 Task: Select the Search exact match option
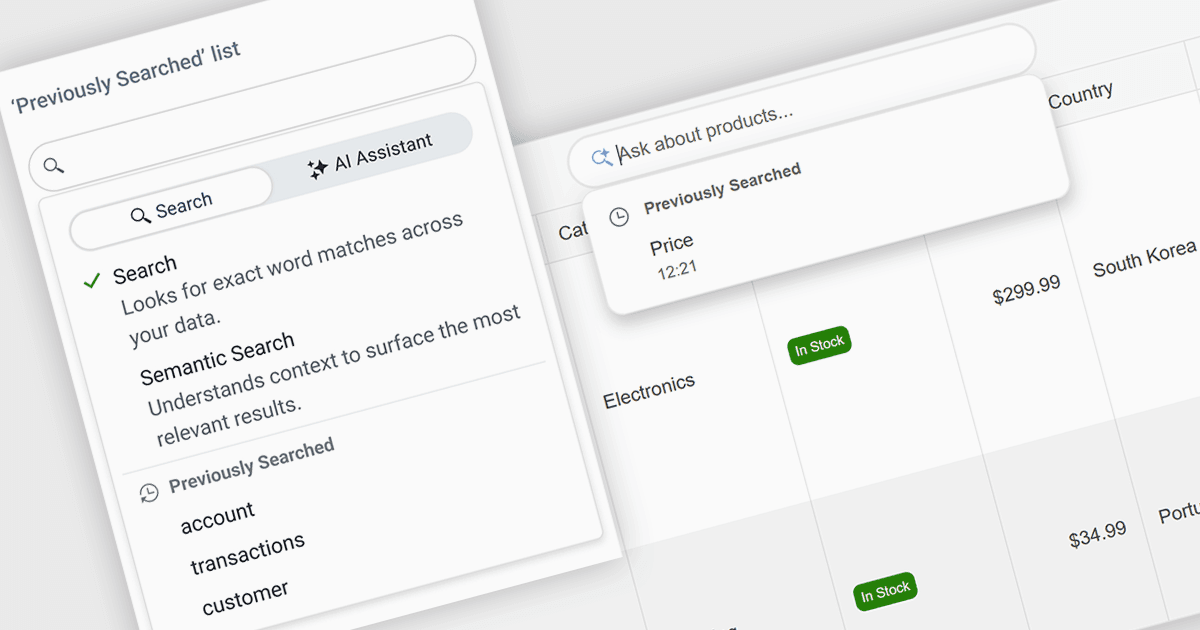(290, 280)
